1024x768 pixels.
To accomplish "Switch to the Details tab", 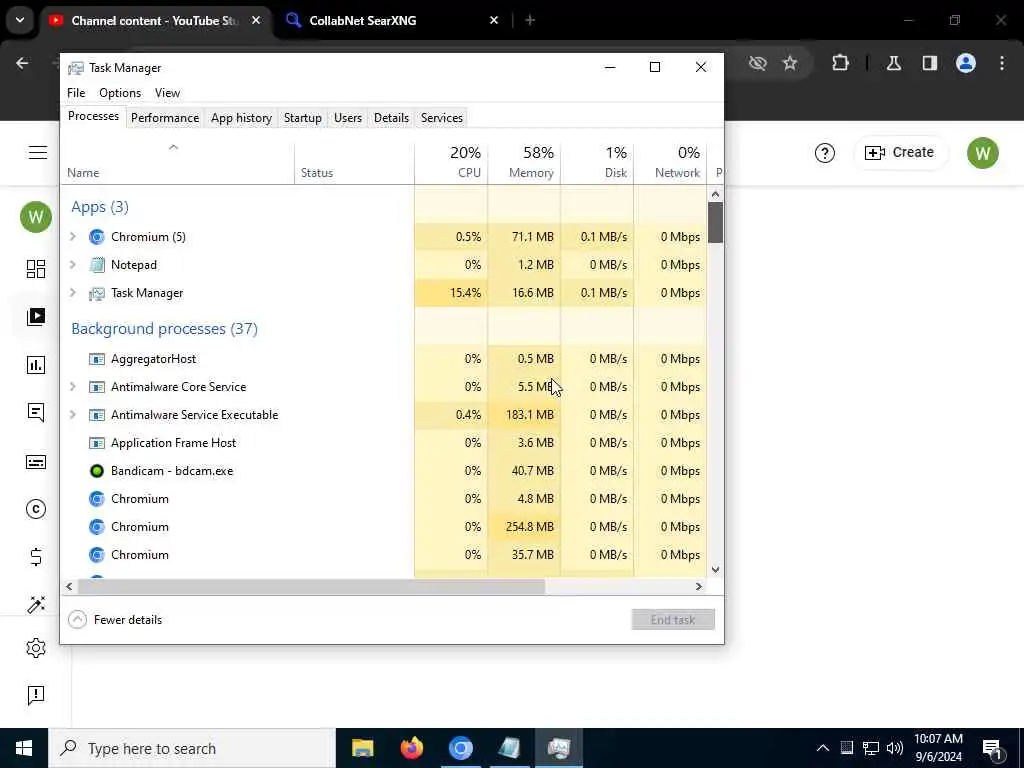I will [391, 118].
